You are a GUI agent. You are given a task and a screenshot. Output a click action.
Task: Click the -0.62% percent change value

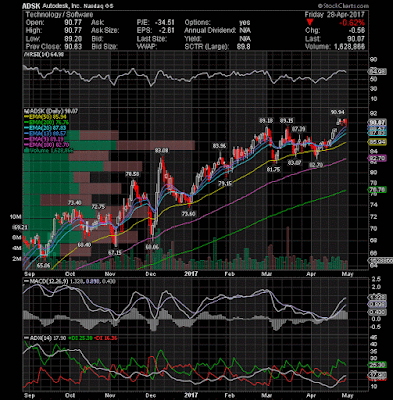point(351,23)
